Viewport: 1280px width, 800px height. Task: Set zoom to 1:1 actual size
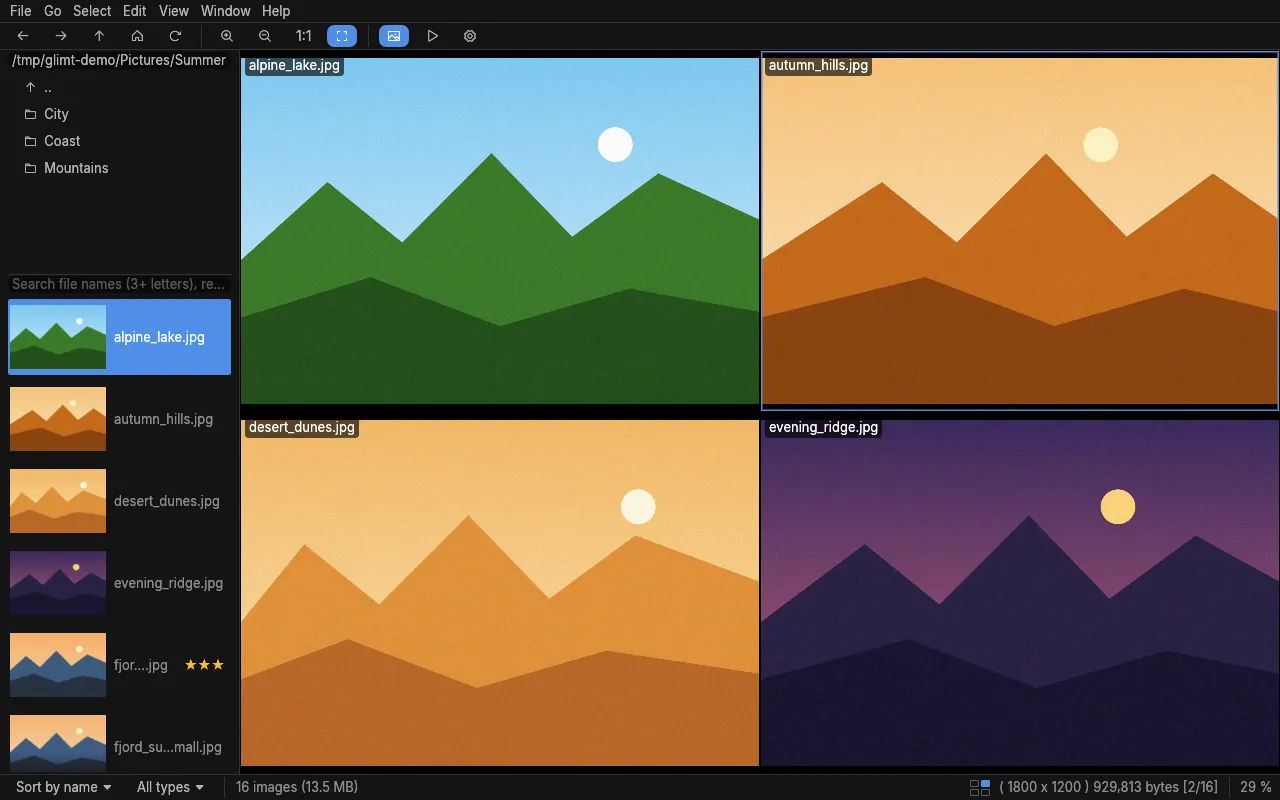click(x=303, y=36)
